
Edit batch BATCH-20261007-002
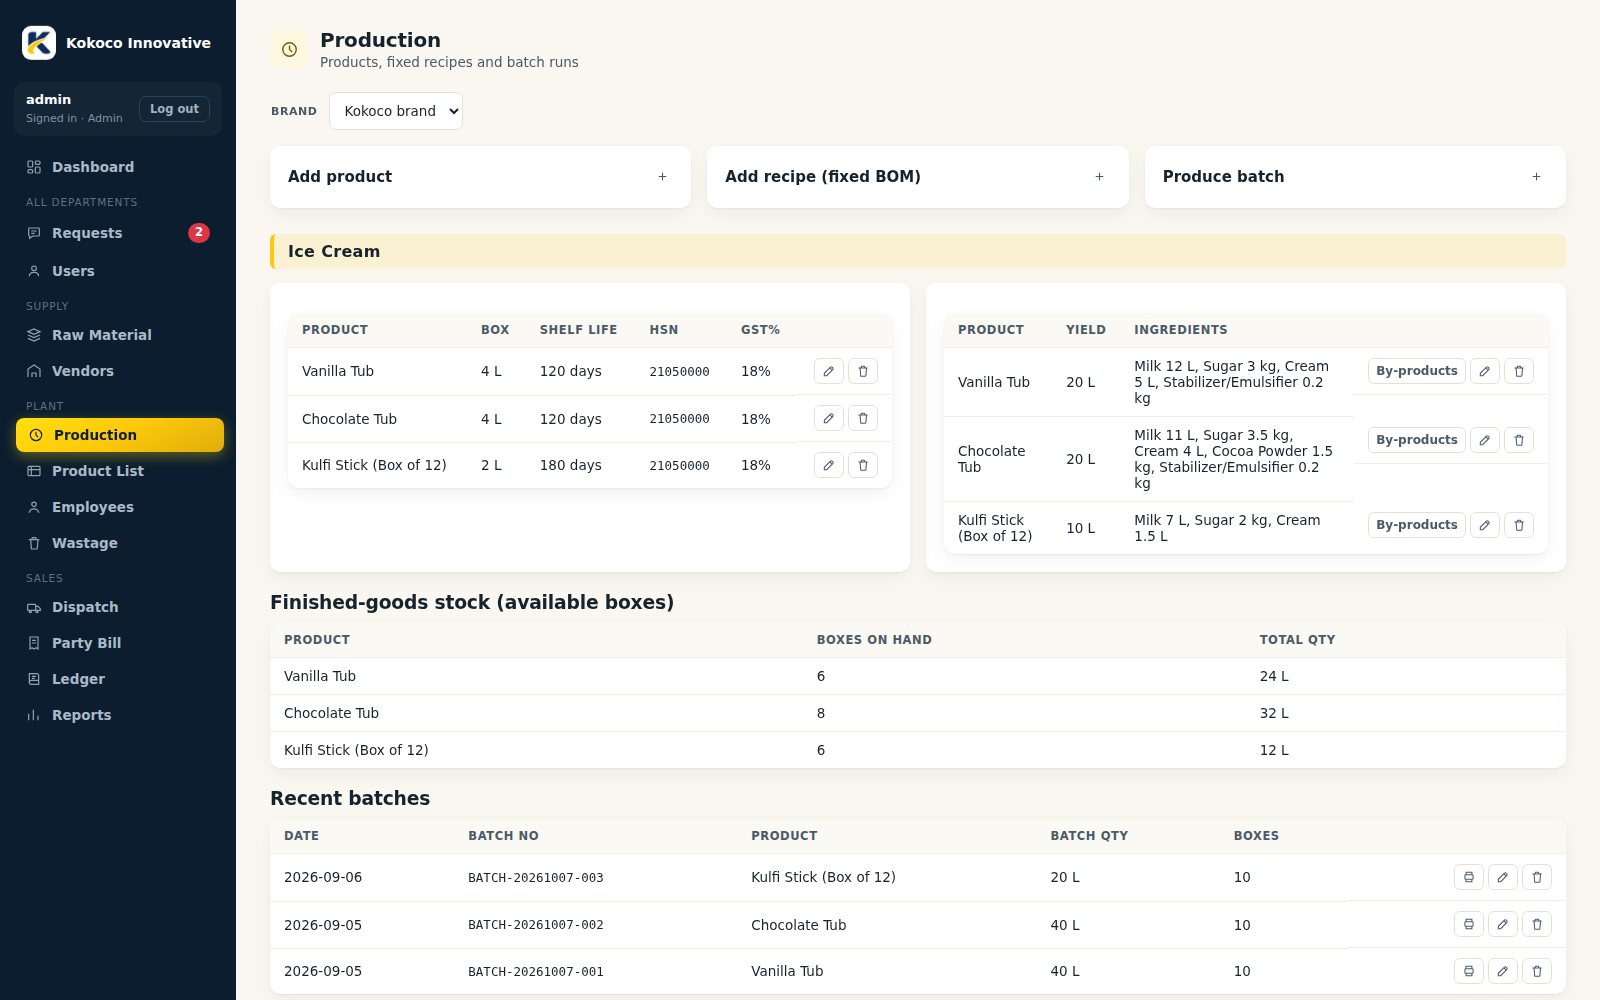point(1503,924)
